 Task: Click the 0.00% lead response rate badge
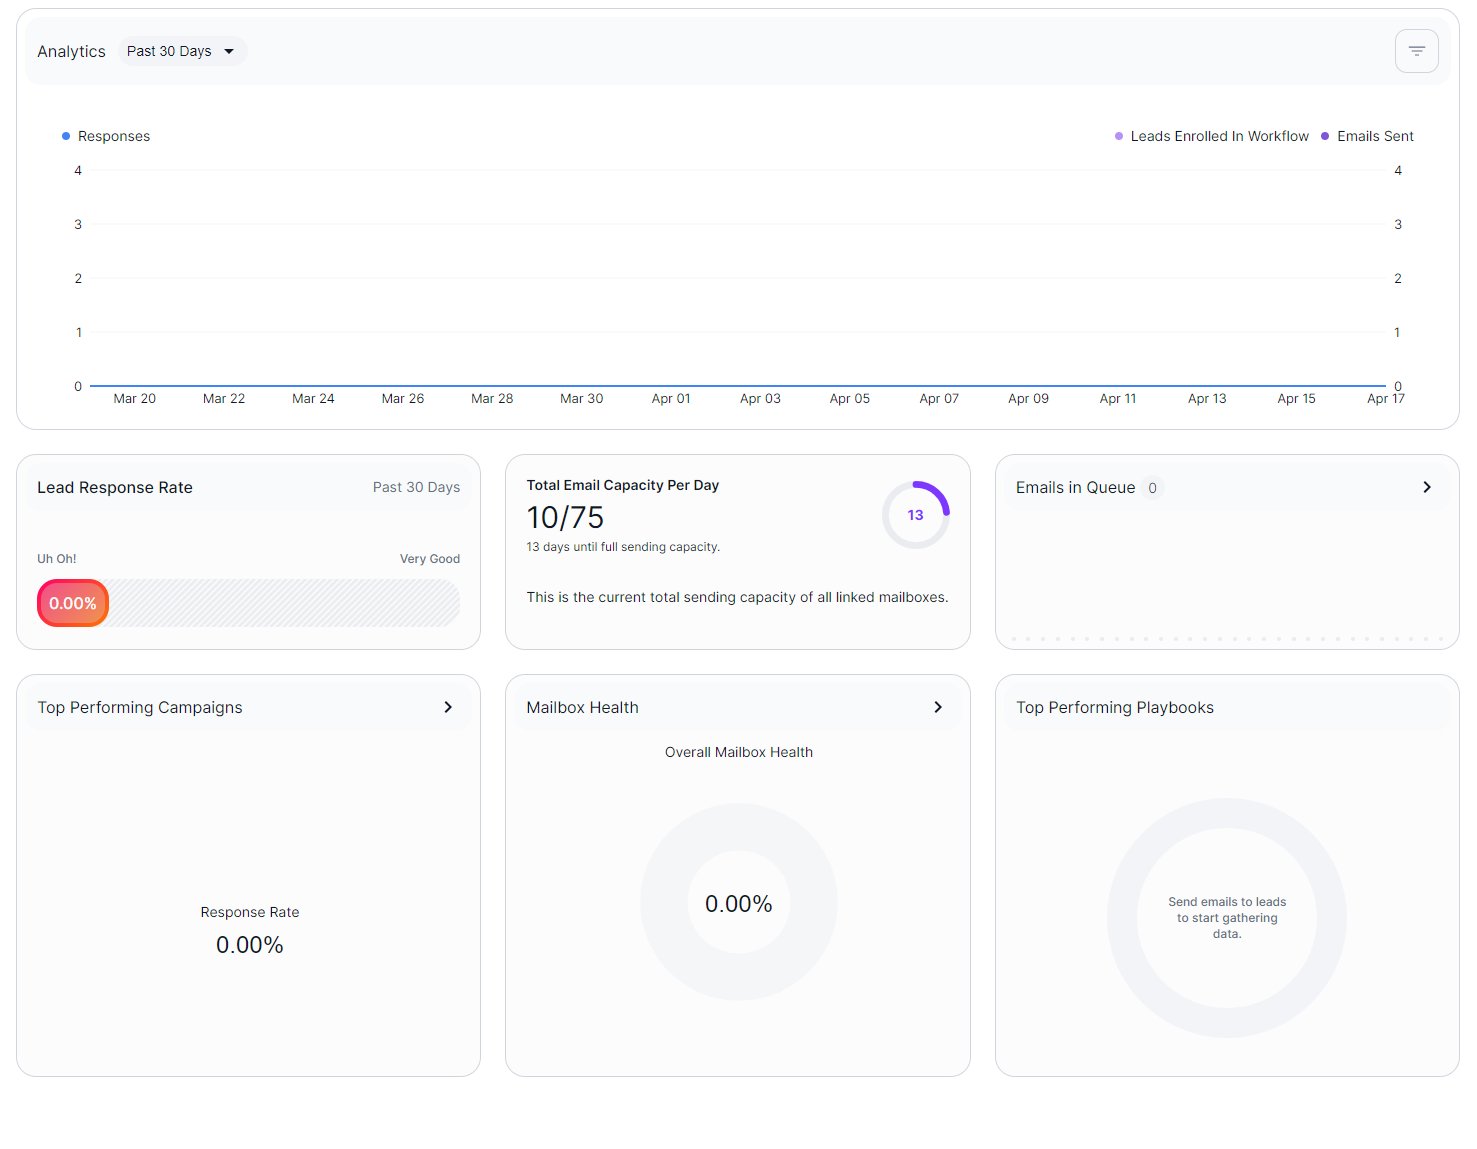click(73, 603)
